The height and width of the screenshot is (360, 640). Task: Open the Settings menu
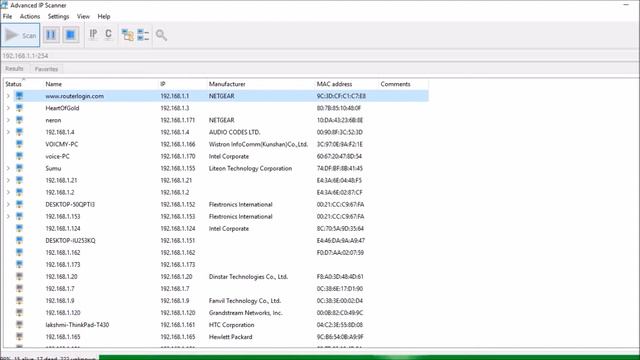point(58,16)
